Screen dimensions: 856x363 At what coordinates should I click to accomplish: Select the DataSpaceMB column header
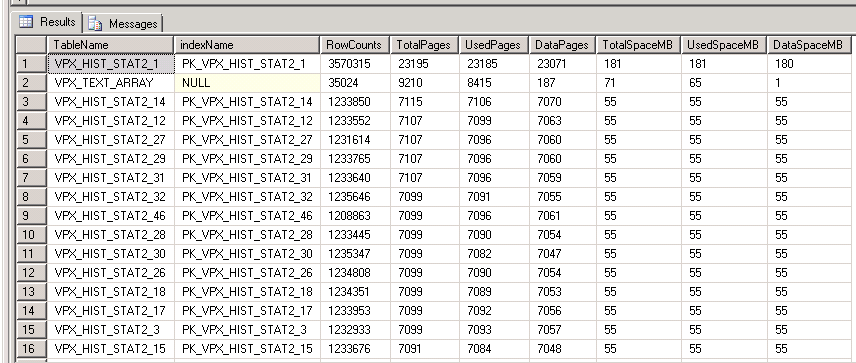coord(809,45)
